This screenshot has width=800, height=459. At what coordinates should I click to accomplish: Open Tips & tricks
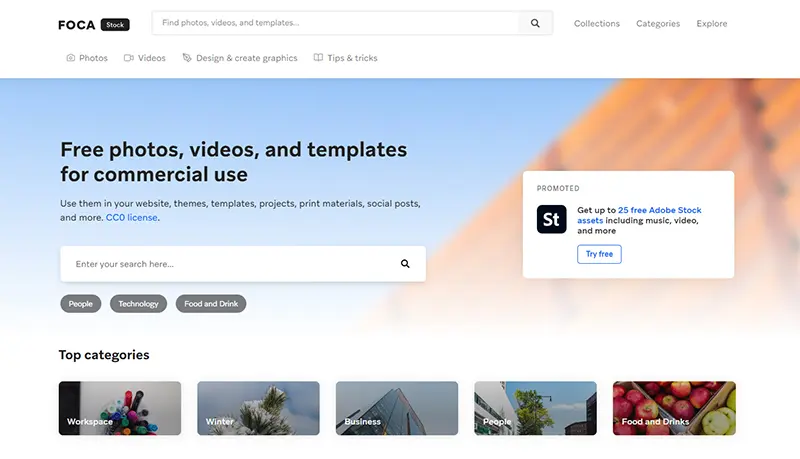coord(345,58)
